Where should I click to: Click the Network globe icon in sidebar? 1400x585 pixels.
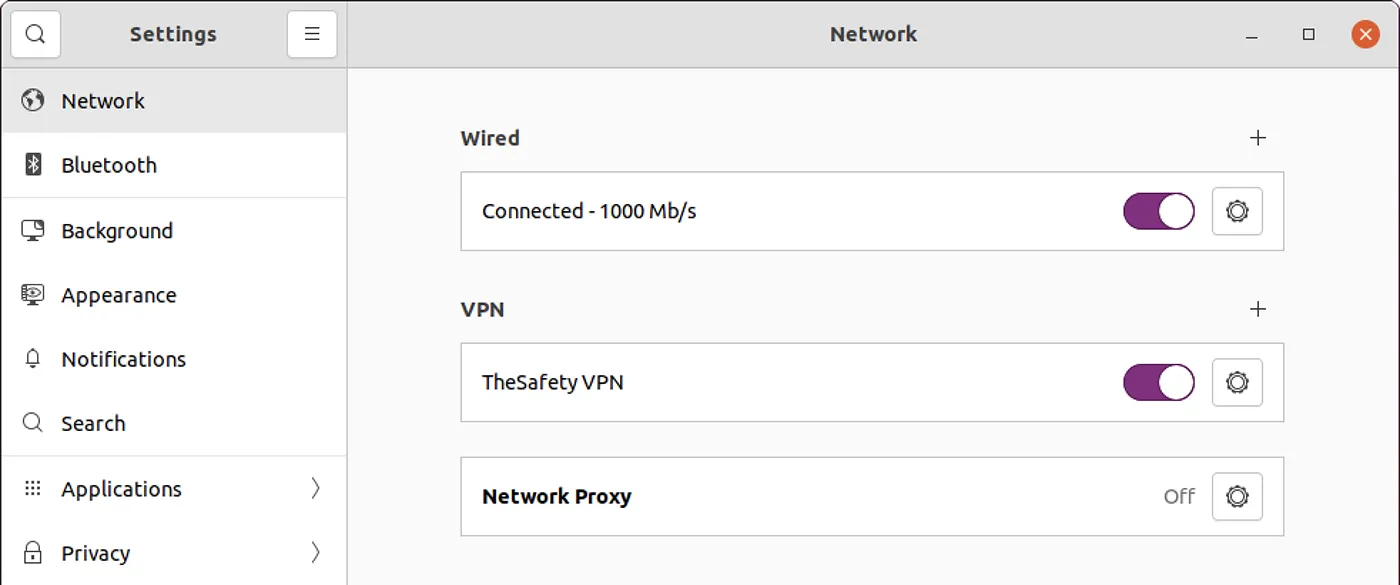point(32,100)
